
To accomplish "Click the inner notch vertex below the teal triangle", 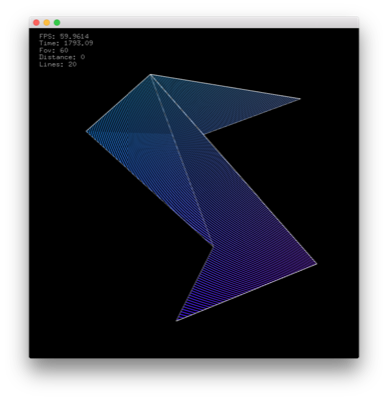I will click(x=204, y=134).
